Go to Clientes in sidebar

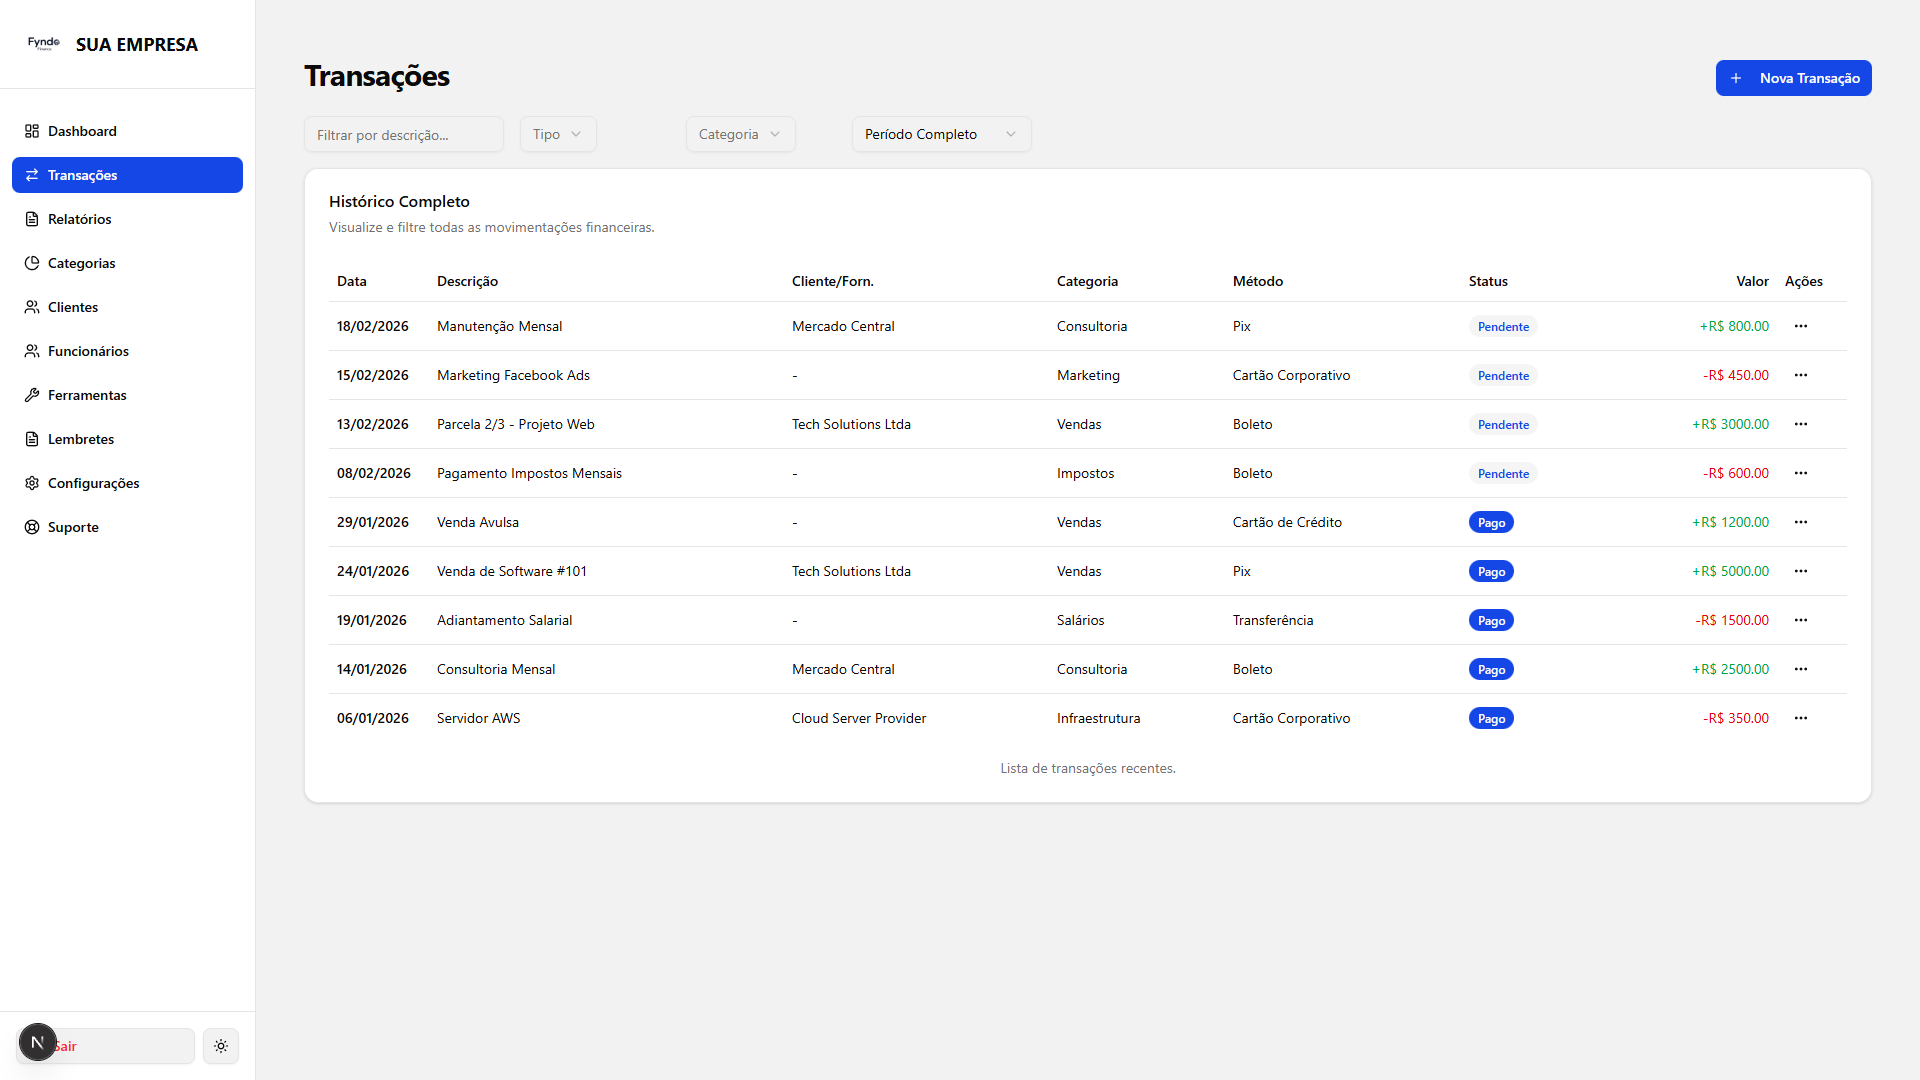[73, 307]
